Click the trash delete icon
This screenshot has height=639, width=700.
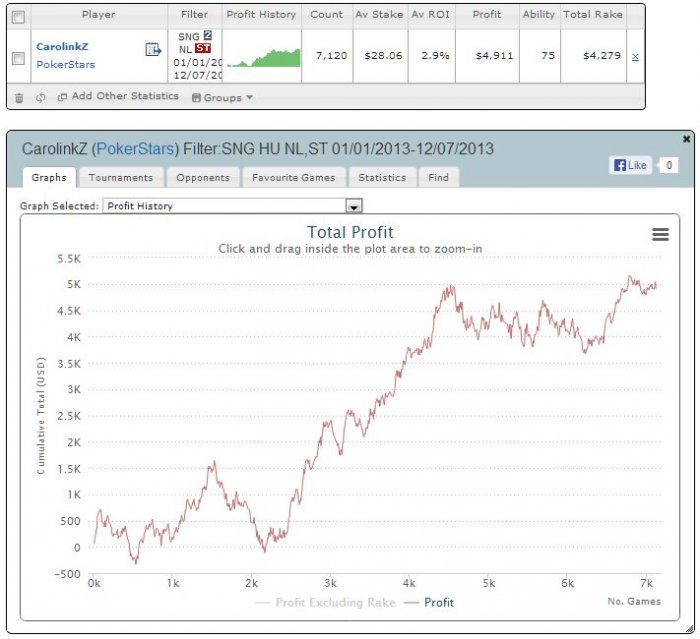point(19,98)
